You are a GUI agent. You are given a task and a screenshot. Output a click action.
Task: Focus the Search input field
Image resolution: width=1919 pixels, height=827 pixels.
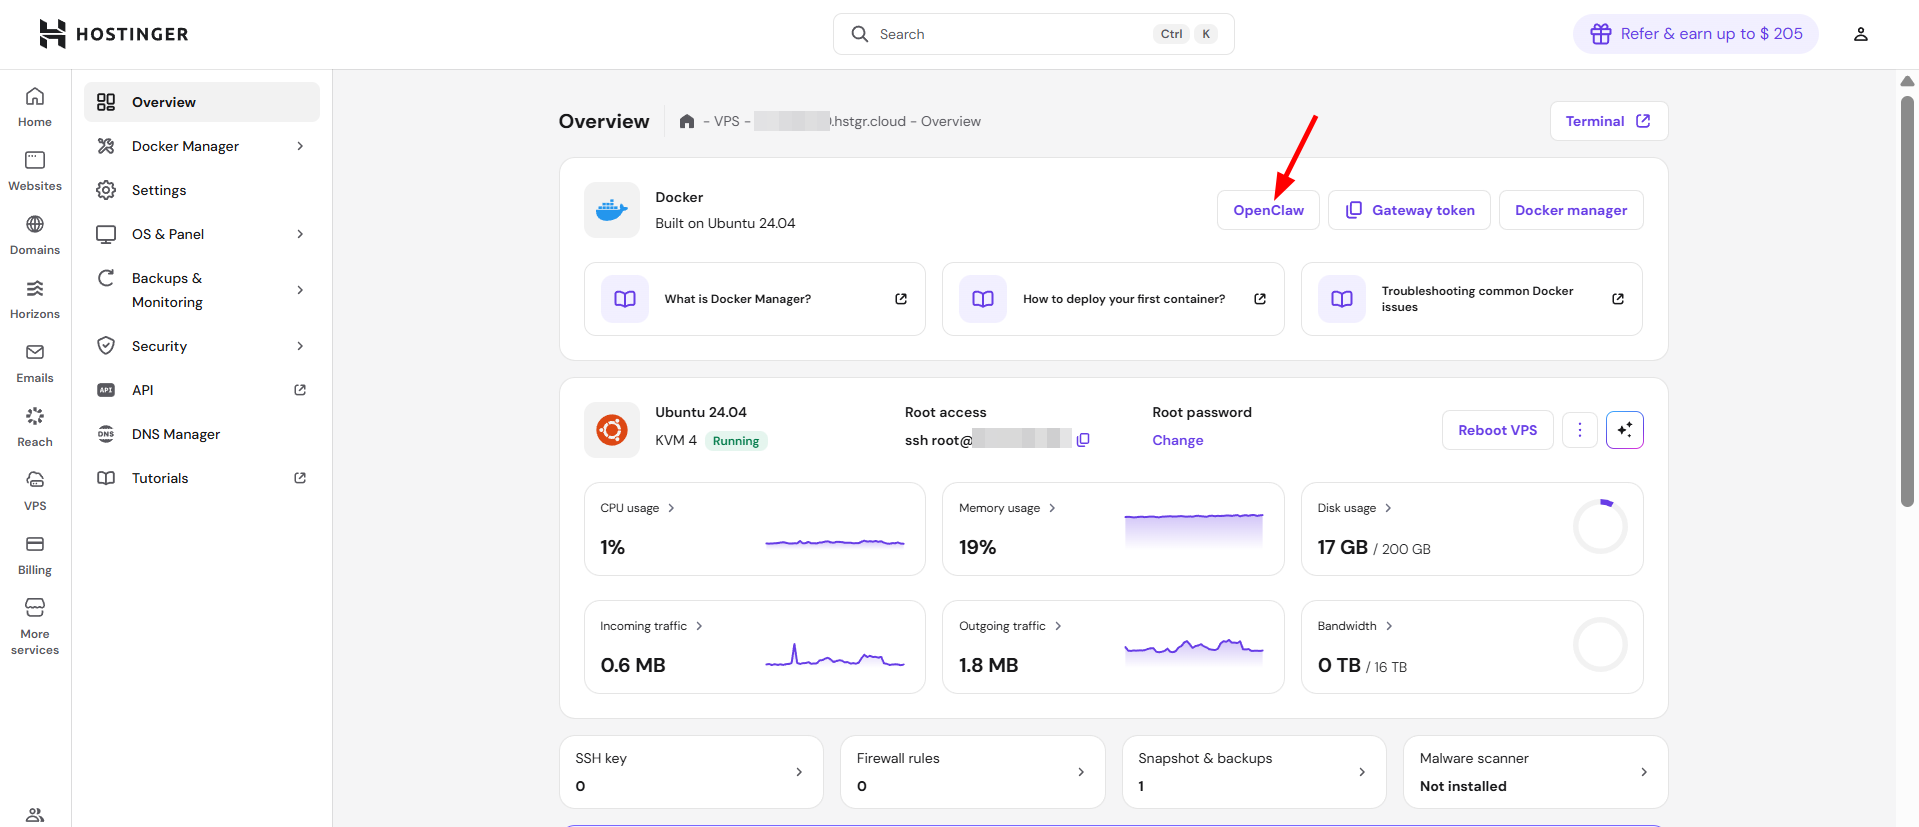(x=1010, y=34)
